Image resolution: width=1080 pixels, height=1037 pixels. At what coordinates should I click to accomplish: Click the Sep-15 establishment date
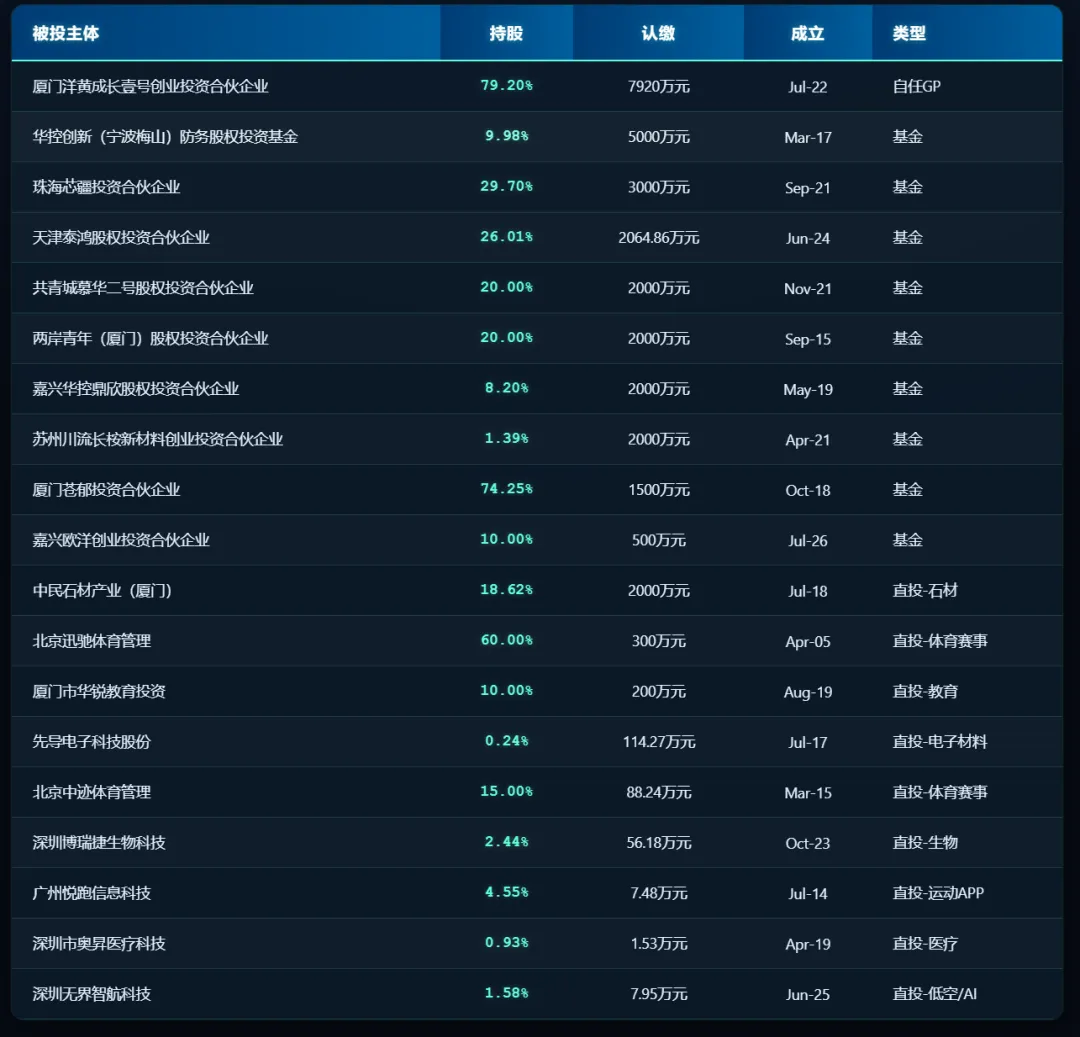(807, 339)
